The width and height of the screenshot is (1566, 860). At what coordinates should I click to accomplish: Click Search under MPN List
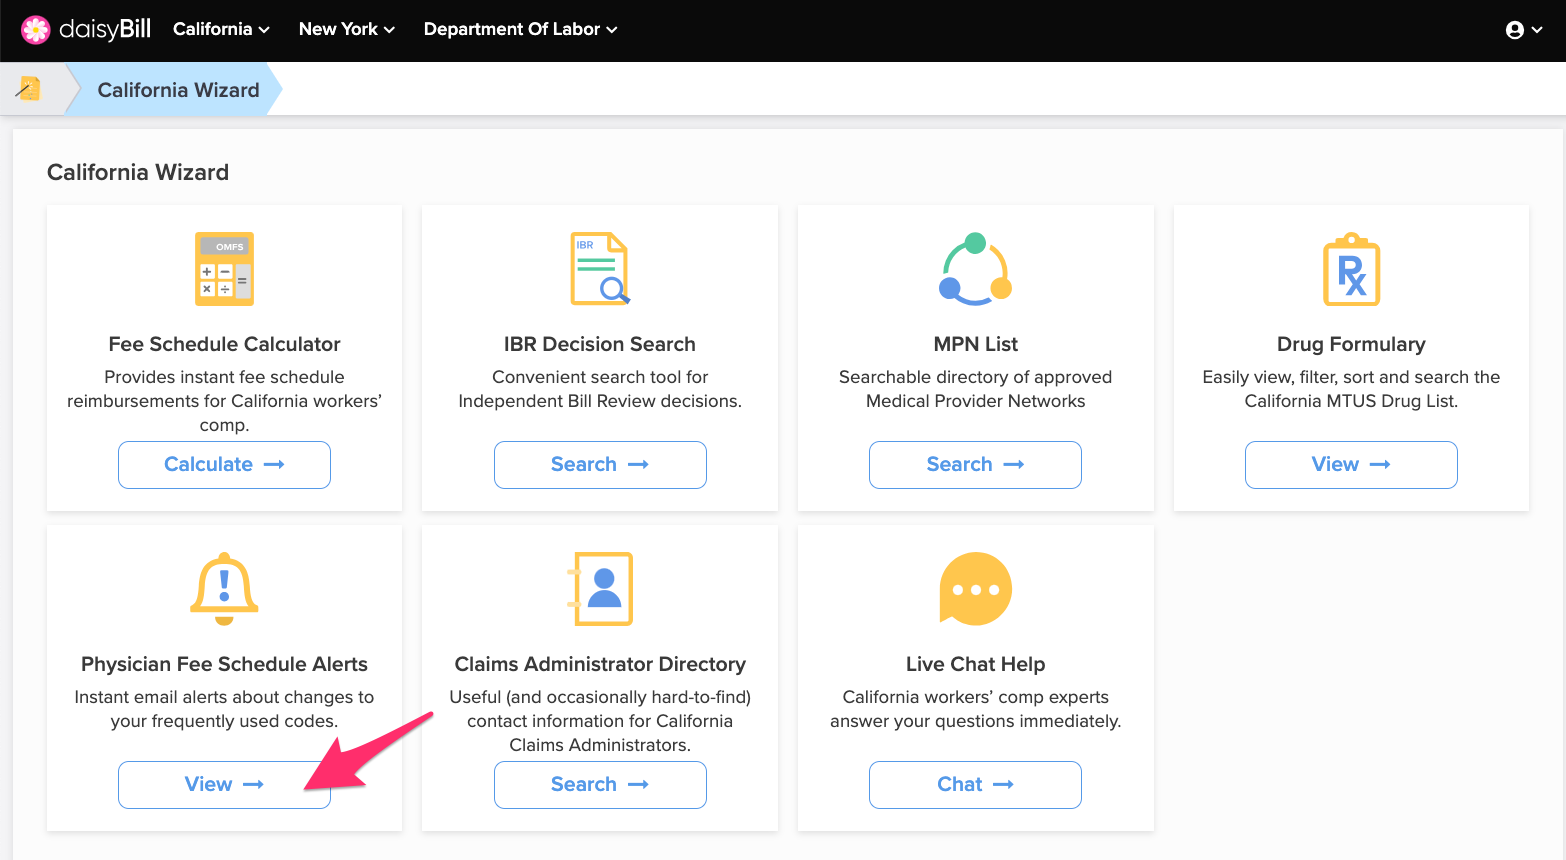point(975,465)
